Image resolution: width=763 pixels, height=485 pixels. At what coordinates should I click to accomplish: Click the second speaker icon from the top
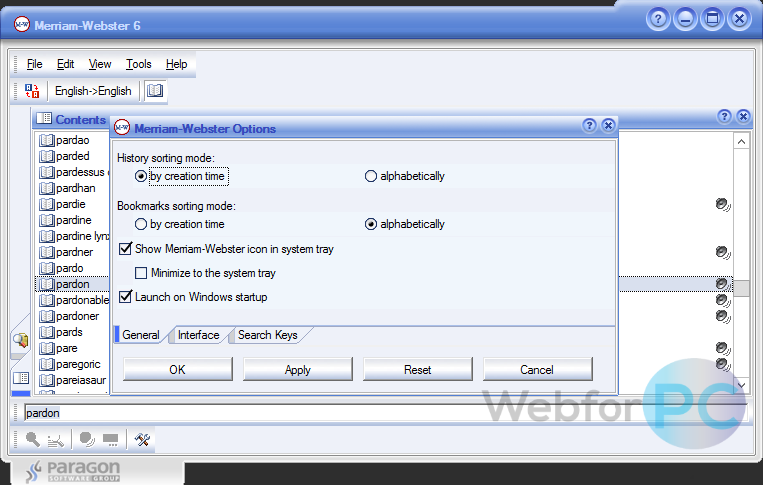click(723, 252)
